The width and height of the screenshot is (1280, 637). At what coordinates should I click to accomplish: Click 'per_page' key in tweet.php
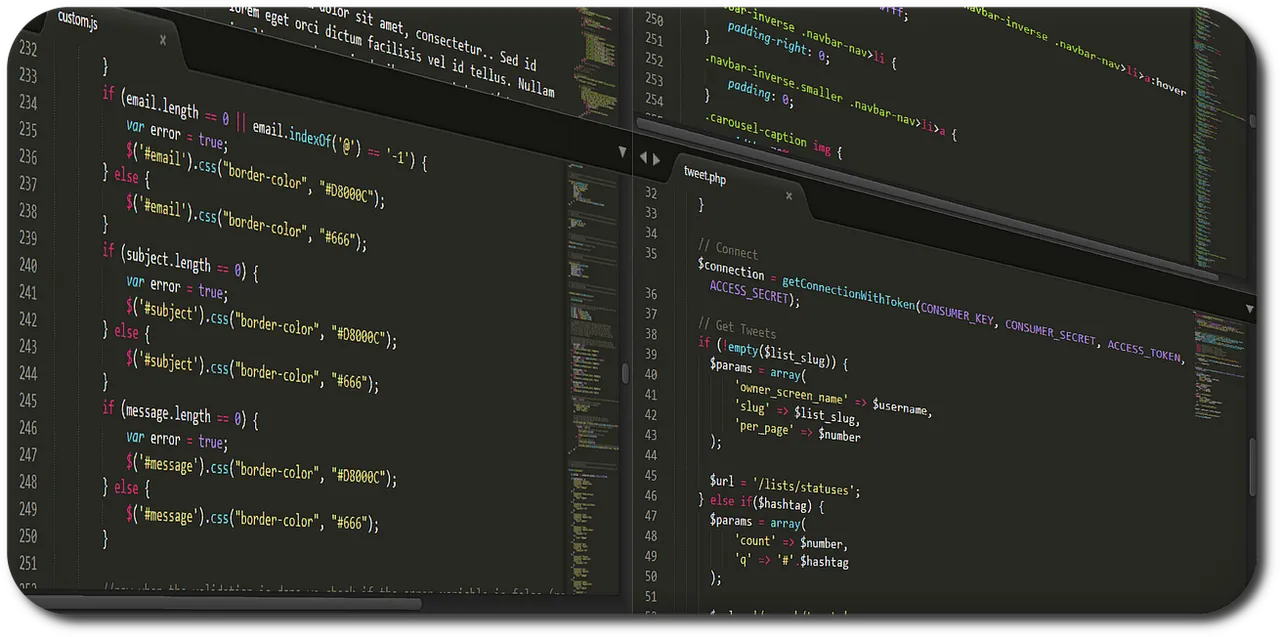(765, 429)
